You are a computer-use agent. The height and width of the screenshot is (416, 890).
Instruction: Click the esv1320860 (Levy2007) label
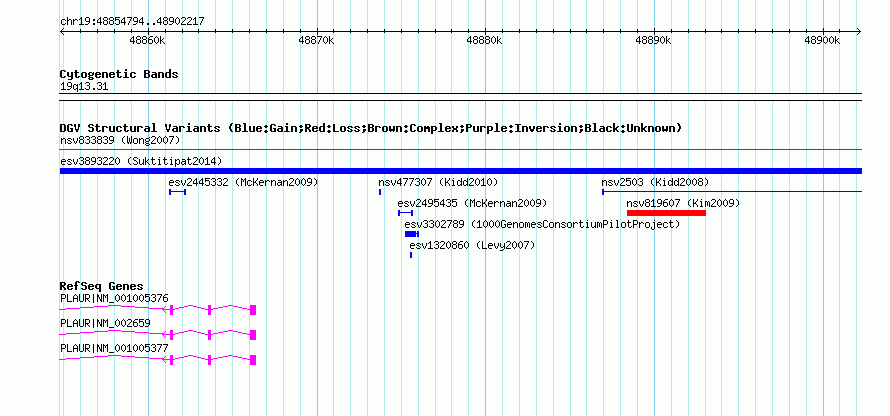point(472,245)
